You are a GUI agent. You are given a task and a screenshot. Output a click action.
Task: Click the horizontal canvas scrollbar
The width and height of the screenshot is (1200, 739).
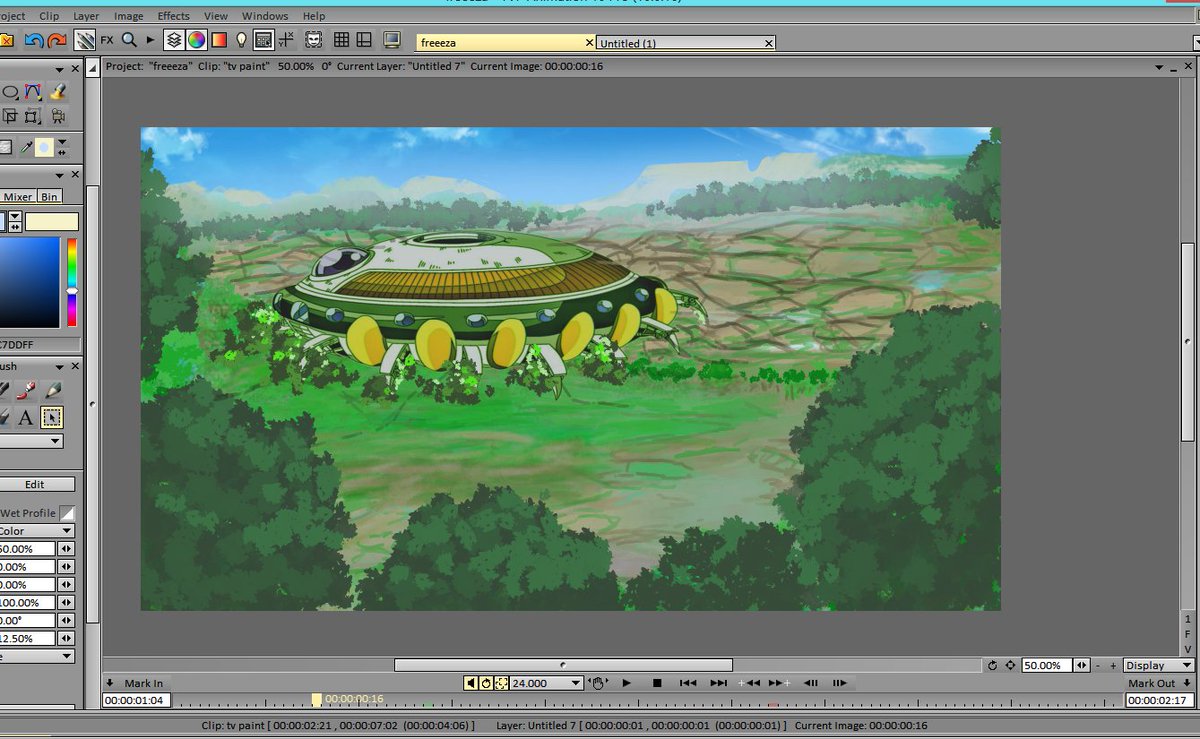click(x=563, y=665)
